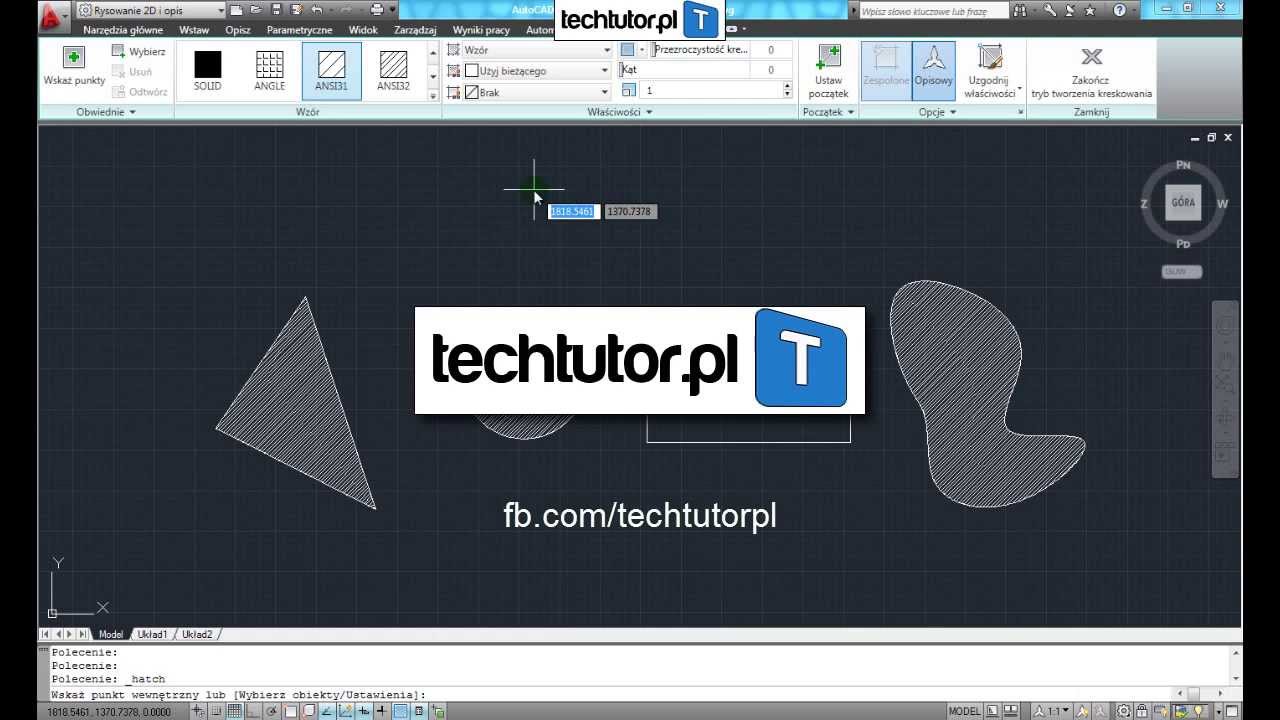Viewport: 1280px width, 720px height.
Task: Click the undo arrow icon
Action: 317,10
